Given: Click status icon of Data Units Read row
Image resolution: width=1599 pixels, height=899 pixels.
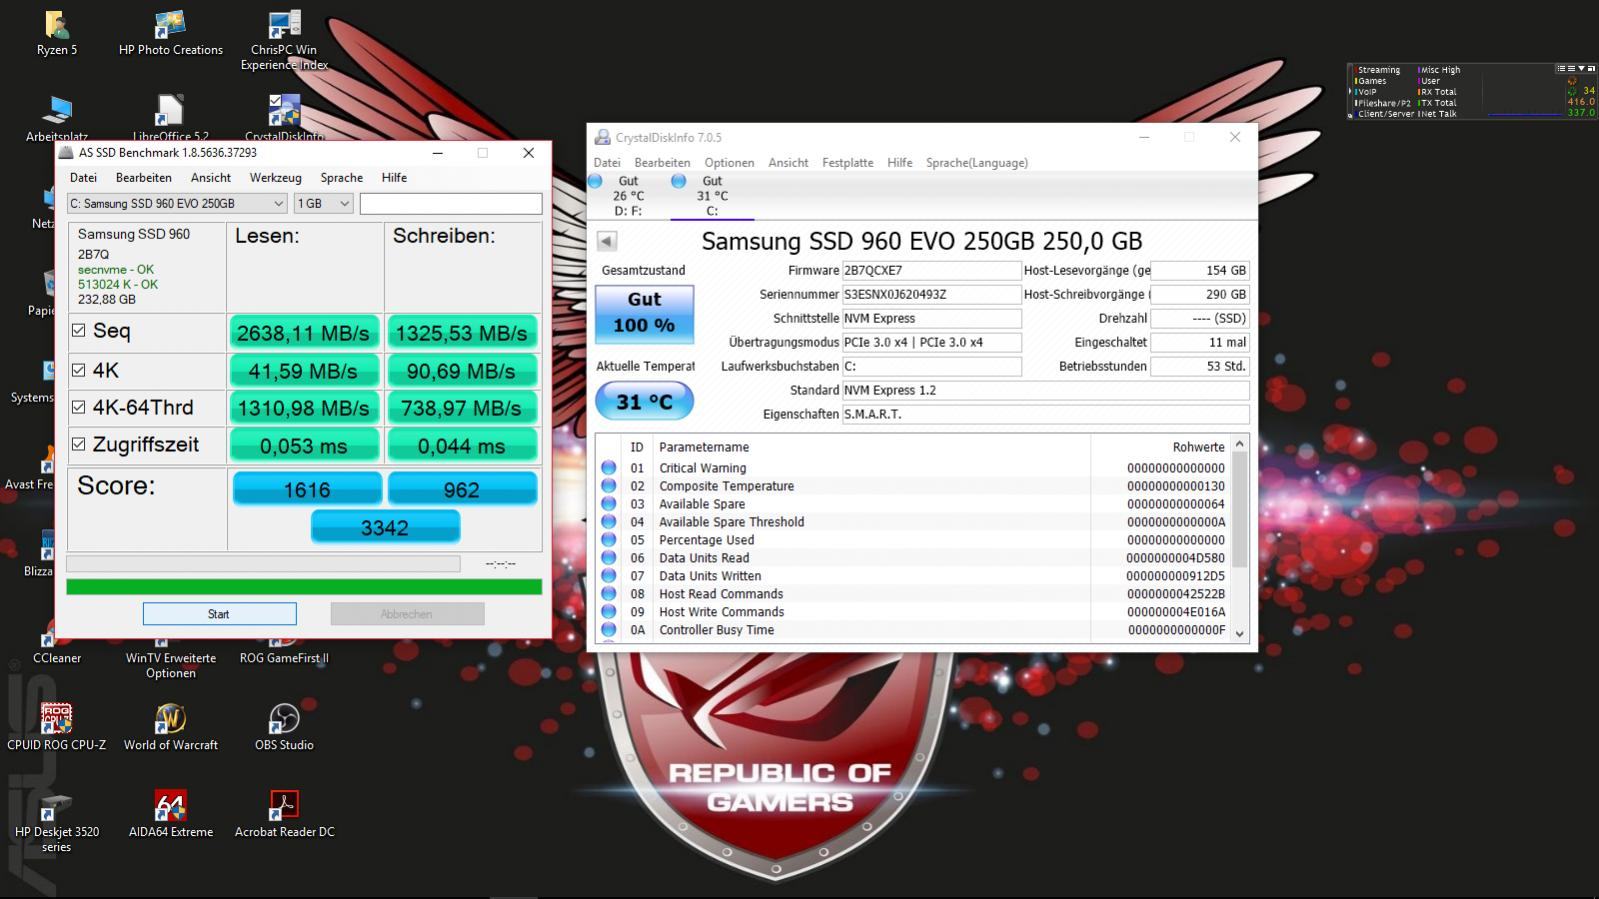Looking at the screenshot, I should (x=608, y=558).
